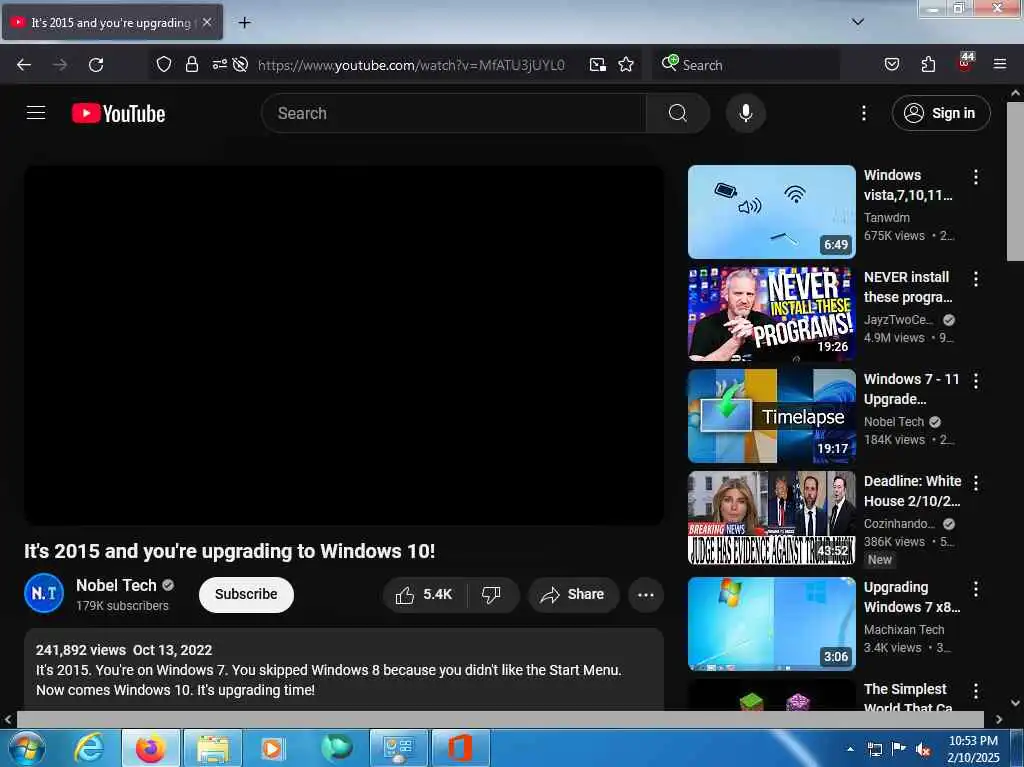The height and width of the screenshot is (767, 1024).
Task: Open the YouTube guide hamburger menu
Action: pyautogui.click(x=36, y=113)
